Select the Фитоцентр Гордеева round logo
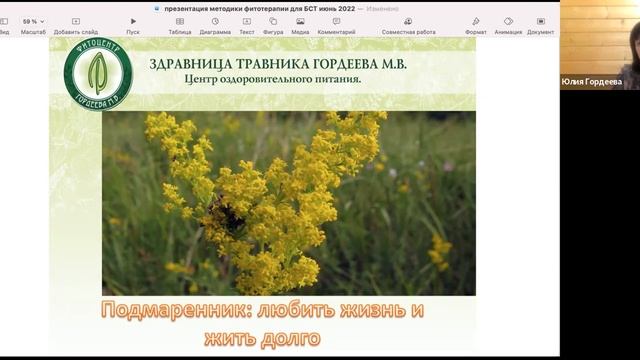This screenshot has width=640, height=360. tap(98, 74)
